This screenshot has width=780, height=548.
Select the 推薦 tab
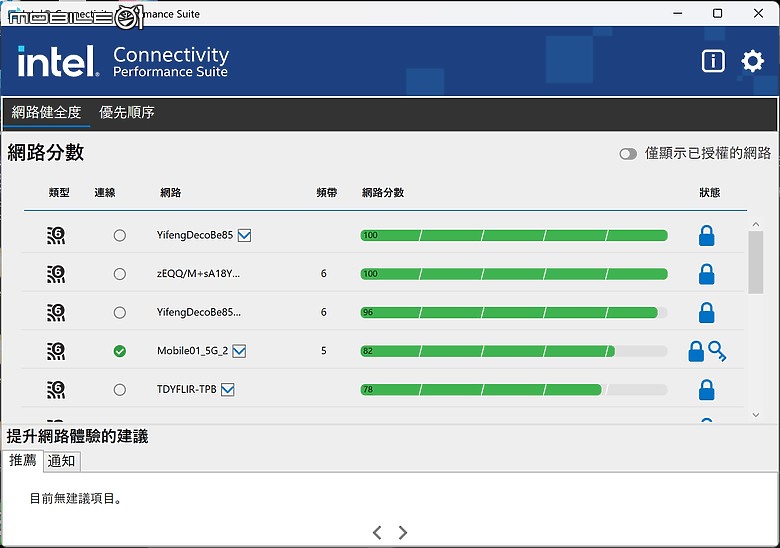tap(22, 460)
